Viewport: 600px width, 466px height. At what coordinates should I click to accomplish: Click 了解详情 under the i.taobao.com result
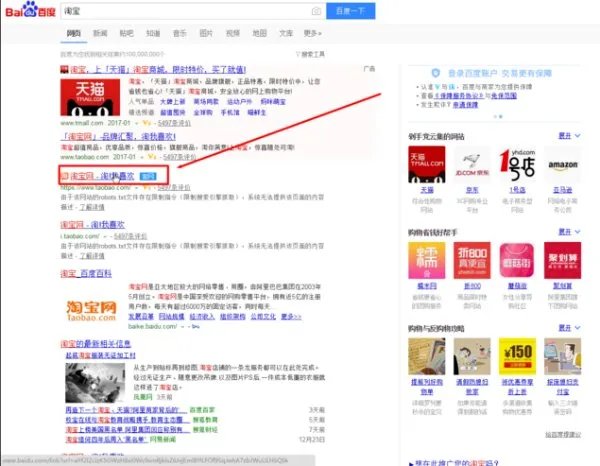pos(92,256)
